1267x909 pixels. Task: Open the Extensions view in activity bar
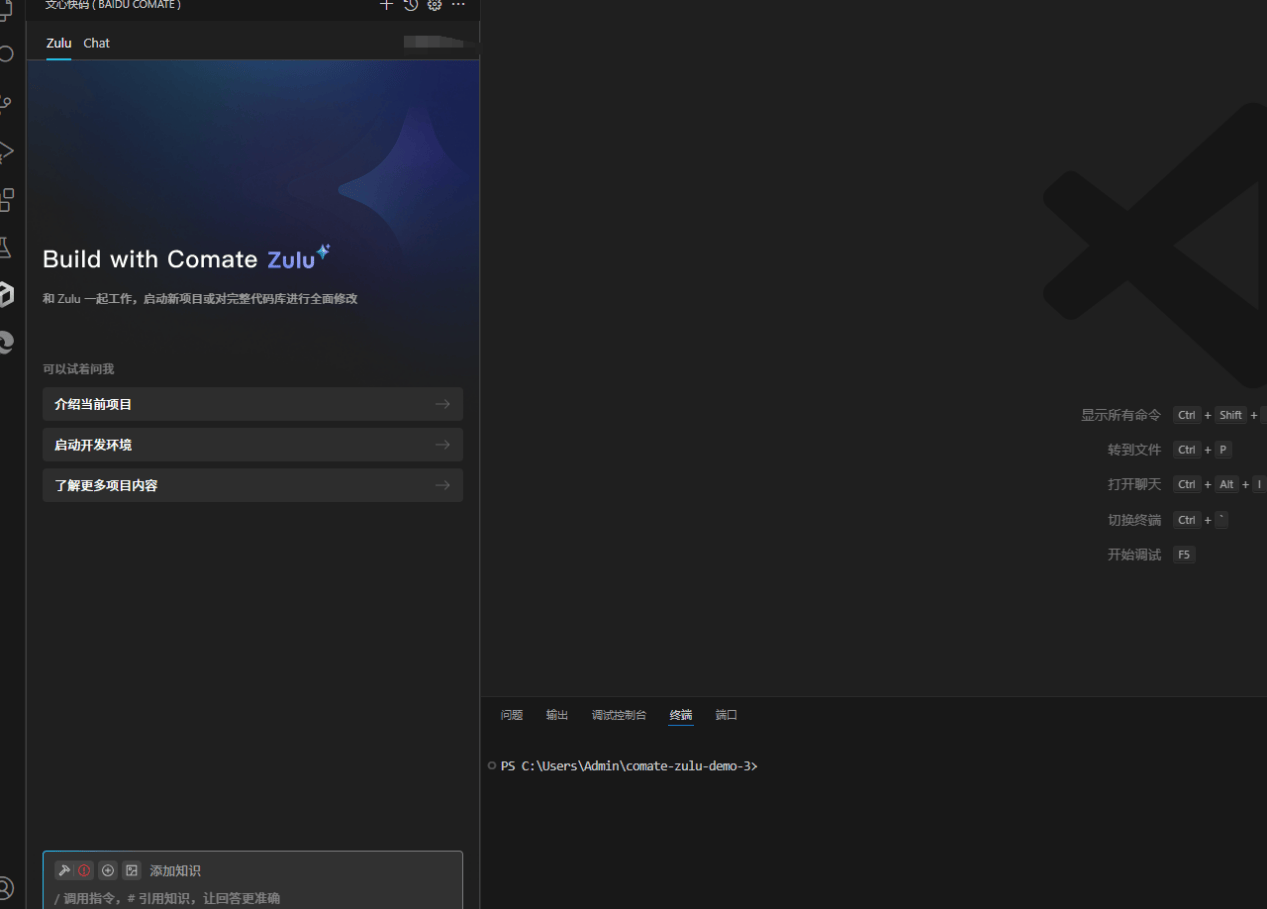(6, 199)
